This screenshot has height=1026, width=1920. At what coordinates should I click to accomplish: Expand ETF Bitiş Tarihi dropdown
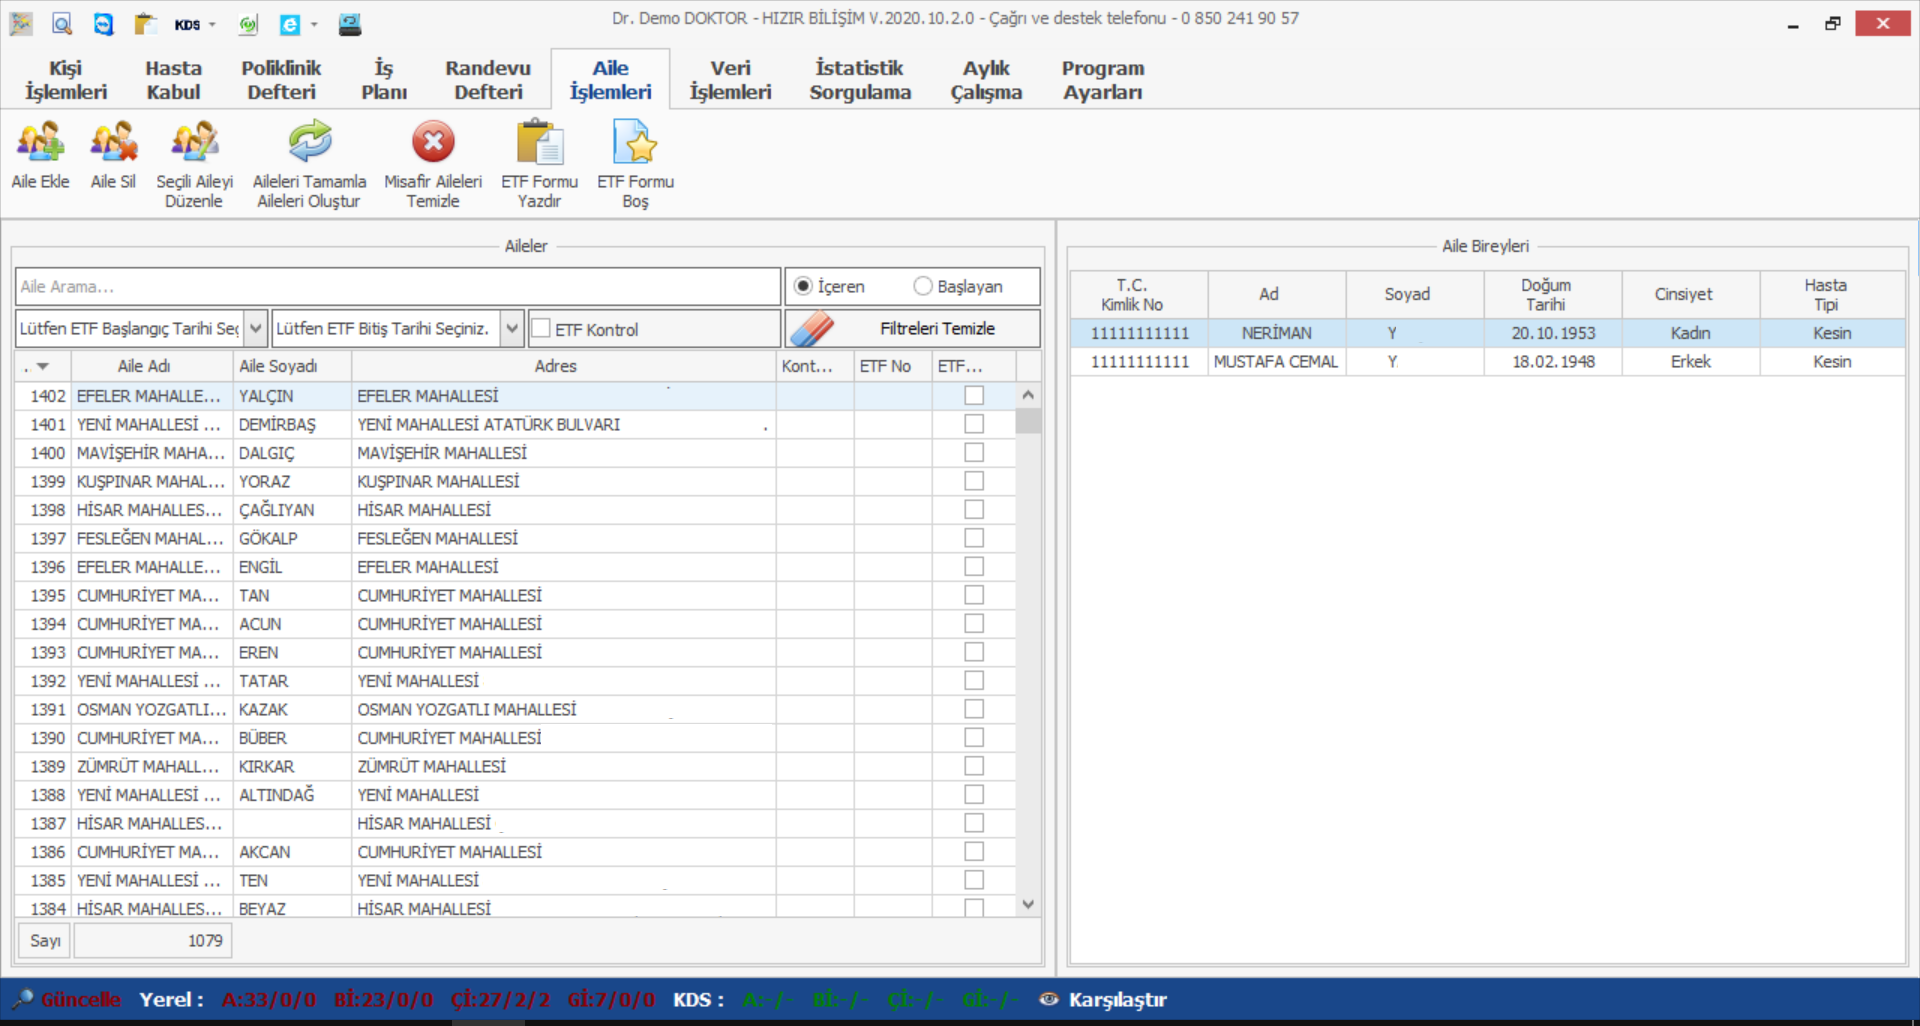[512, 329]
